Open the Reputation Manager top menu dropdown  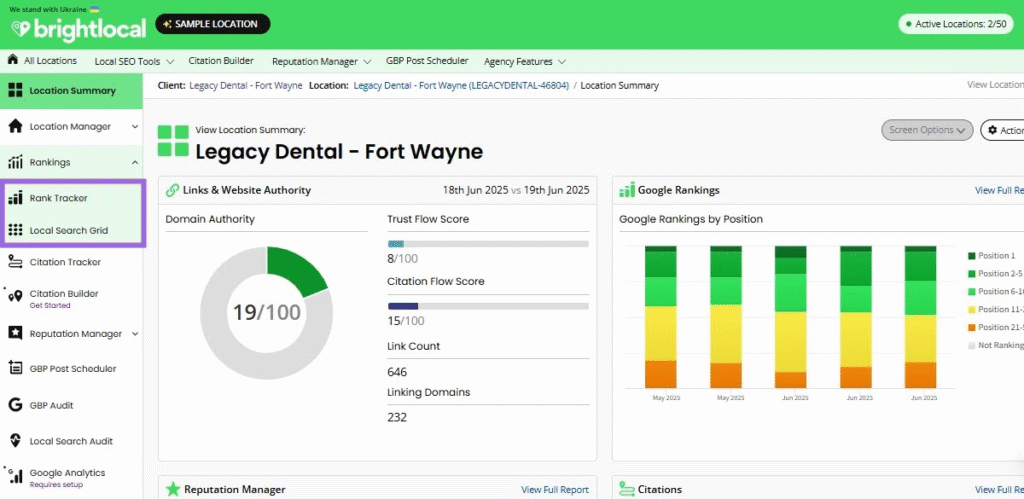(x=321, y=61)
